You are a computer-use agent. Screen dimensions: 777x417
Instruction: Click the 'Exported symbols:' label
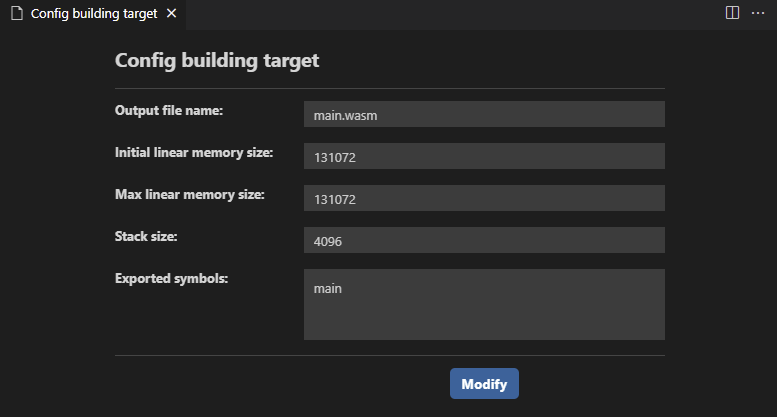pyautogui.click(x=172, y=278)
